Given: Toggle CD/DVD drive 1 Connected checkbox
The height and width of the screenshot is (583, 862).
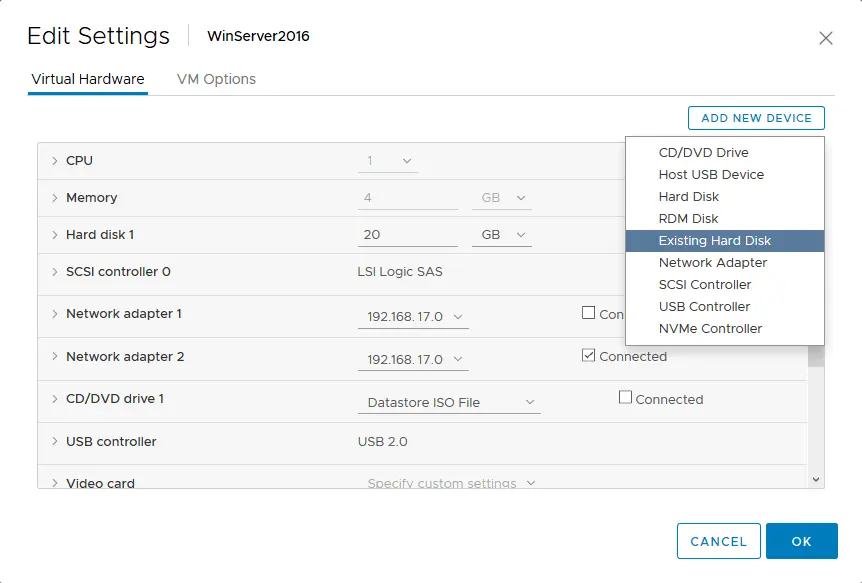Looking at the screenshot, I should pos(625,397).
